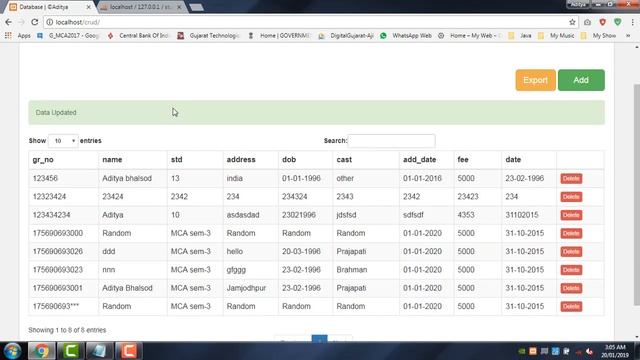Viewport: 640px width, 360px height.
Task: Sort table by address column
Action: coord(251,160)
